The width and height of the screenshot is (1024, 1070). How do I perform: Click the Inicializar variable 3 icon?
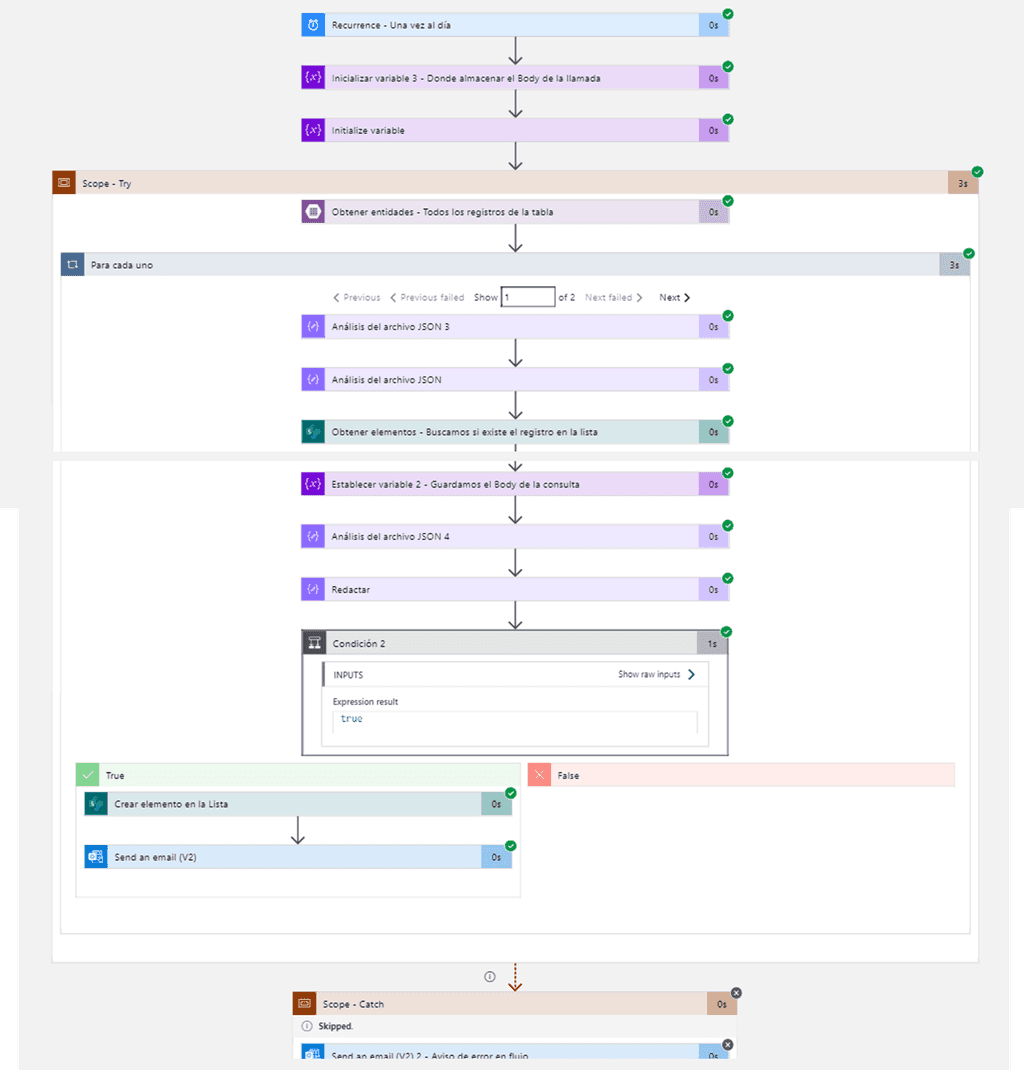(313, 78)
